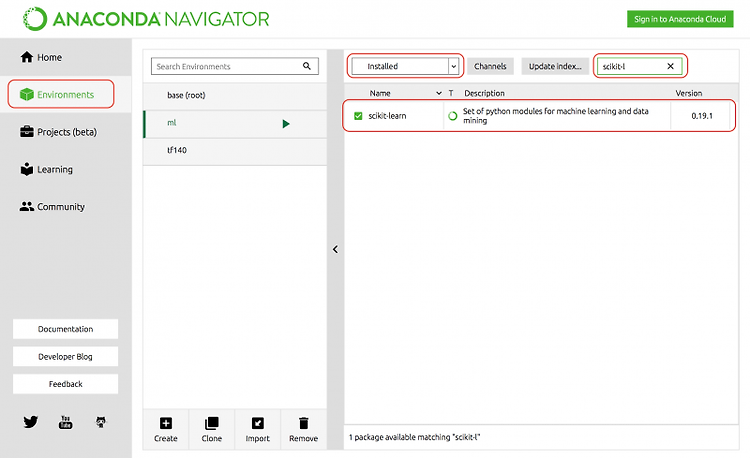Image resolution: width=750 pixels, height=458 pixels.
Task: Select the ml environment
Action: 235,124
